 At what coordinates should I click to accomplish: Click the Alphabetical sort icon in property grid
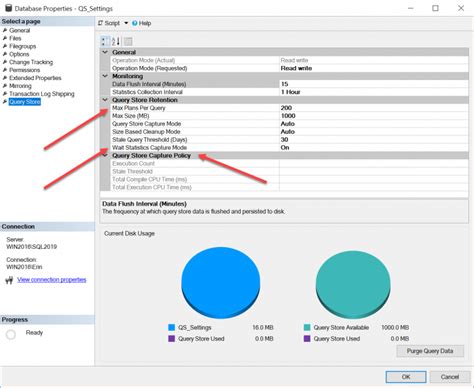(116, 41)
